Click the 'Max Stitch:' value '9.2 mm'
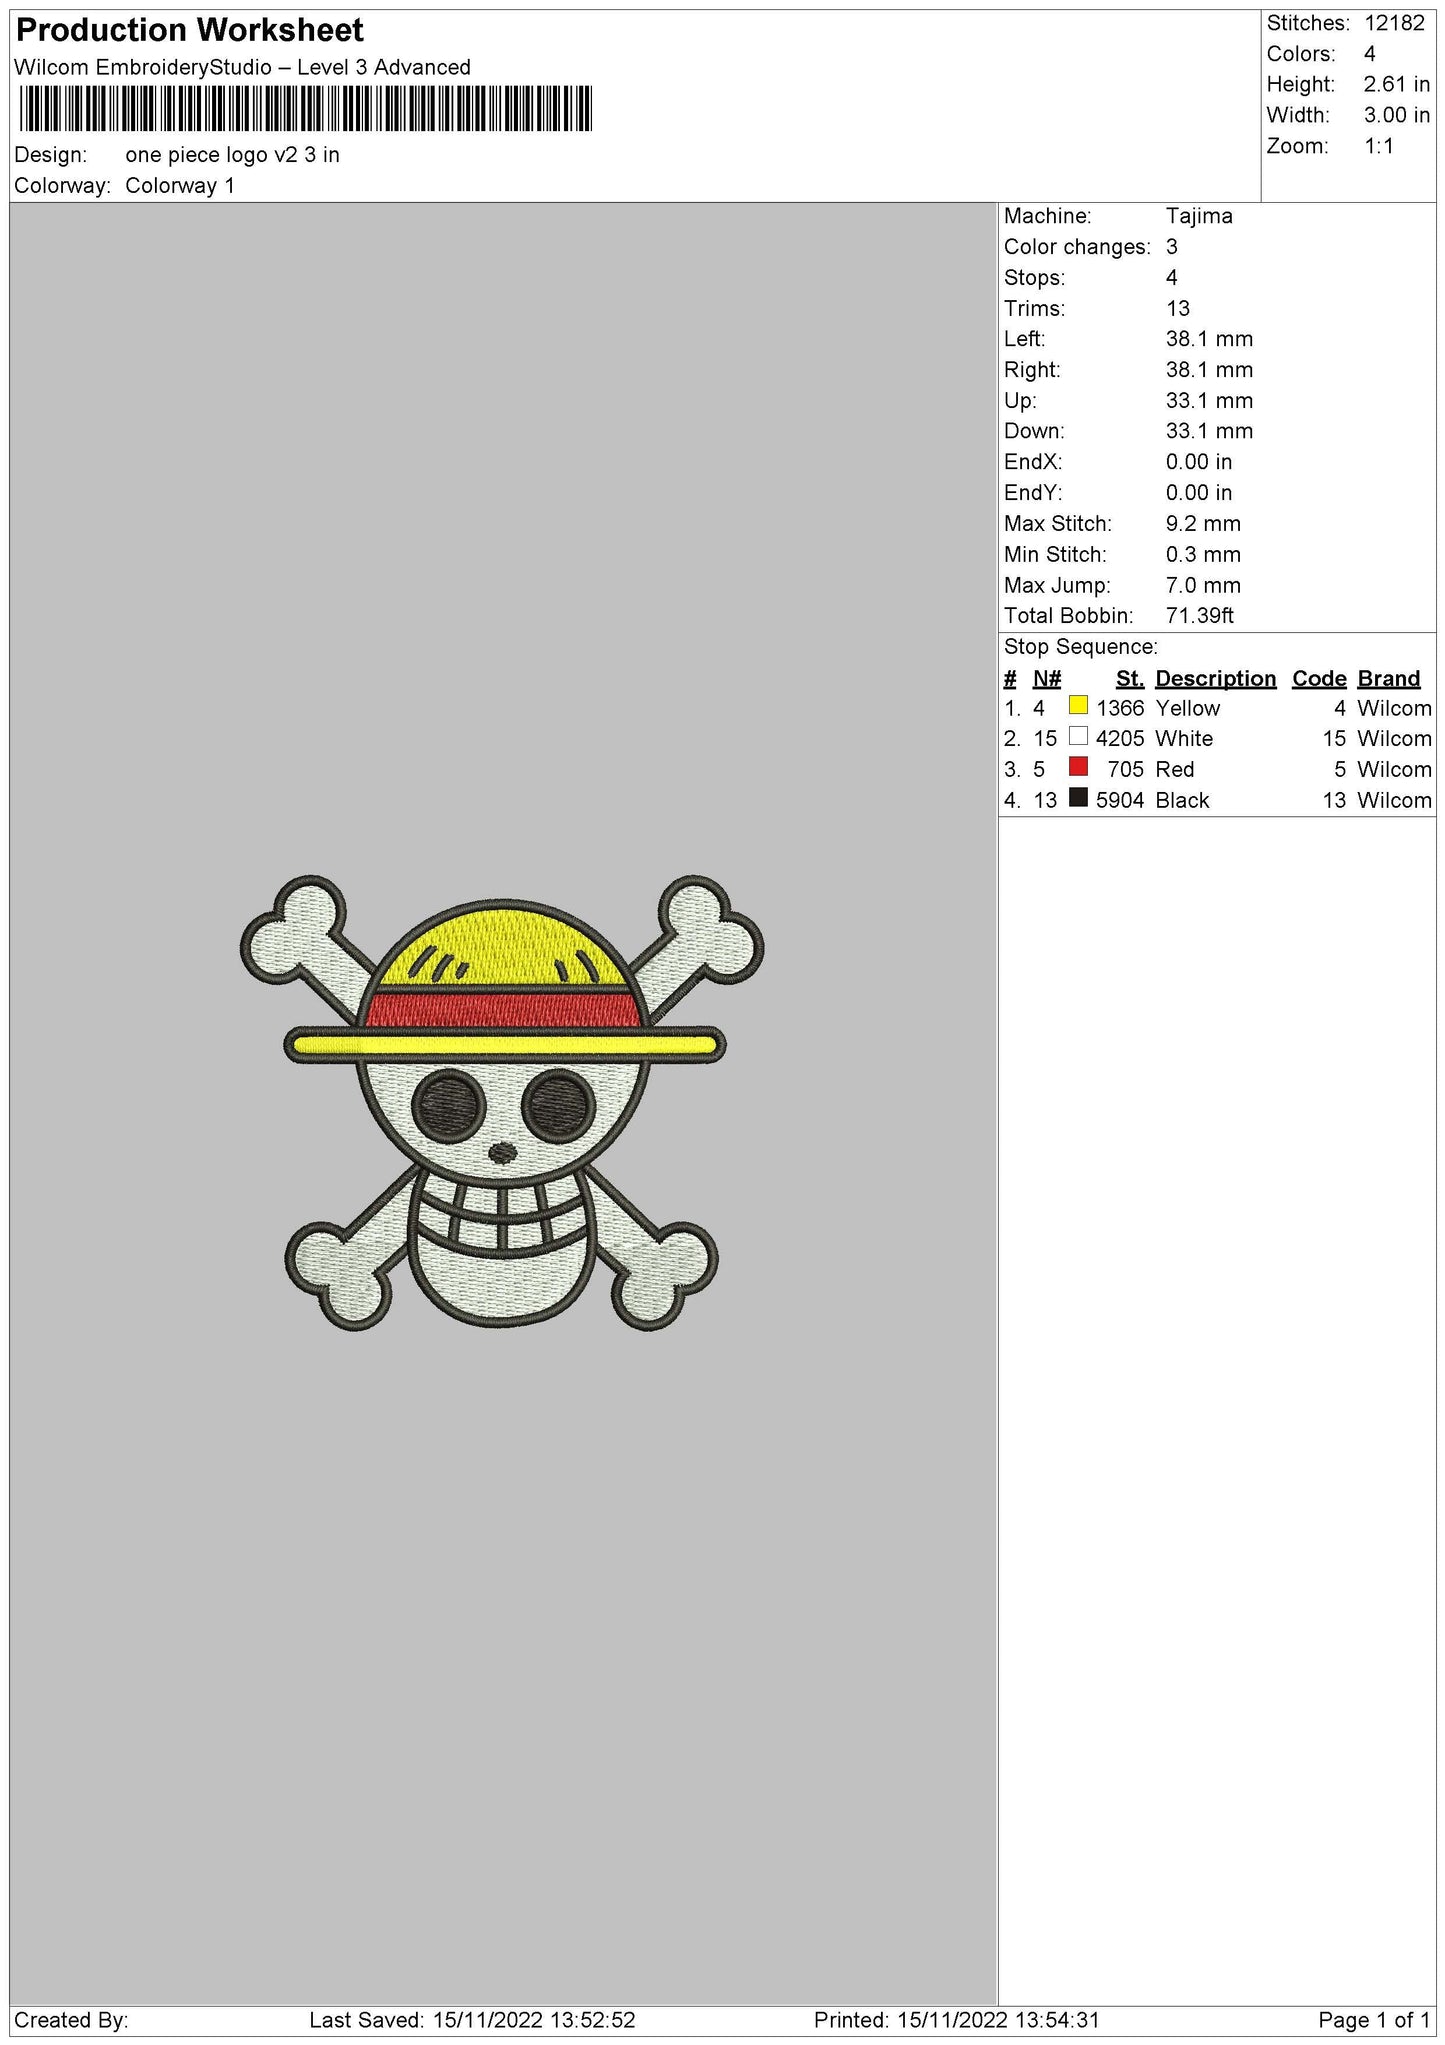Image resolution: width=1445 pixels, height=2045 pixels. pyautogui.click(x=1203, y=524)
